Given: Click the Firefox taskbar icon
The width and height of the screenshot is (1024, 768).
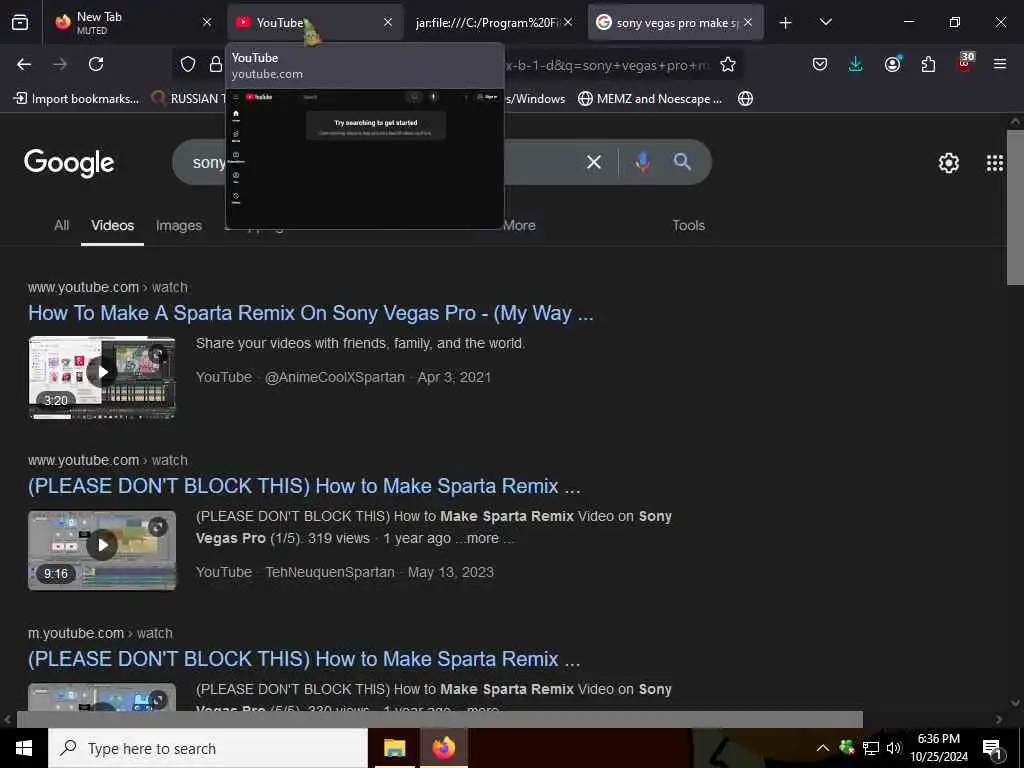Looking at the screenshot, I should (x=443, y=748).
